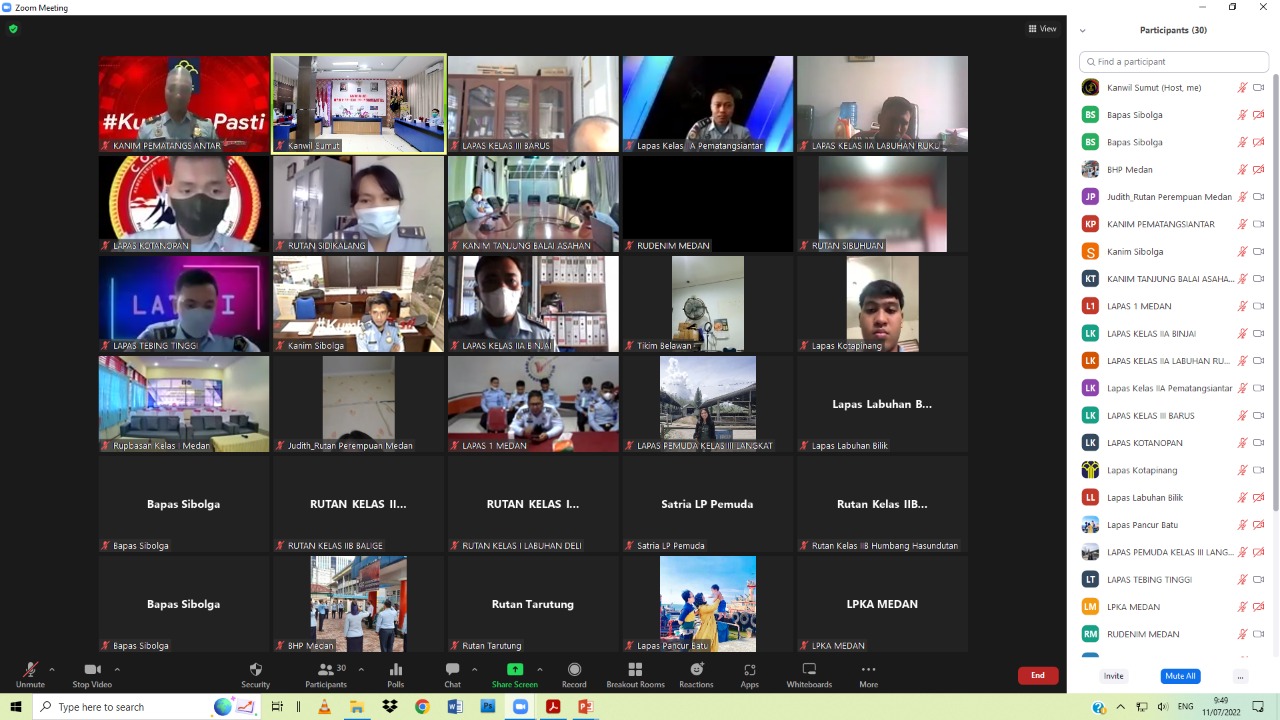
Task: Open Whiteboards in the toolbar
Action: coord(809,670)
